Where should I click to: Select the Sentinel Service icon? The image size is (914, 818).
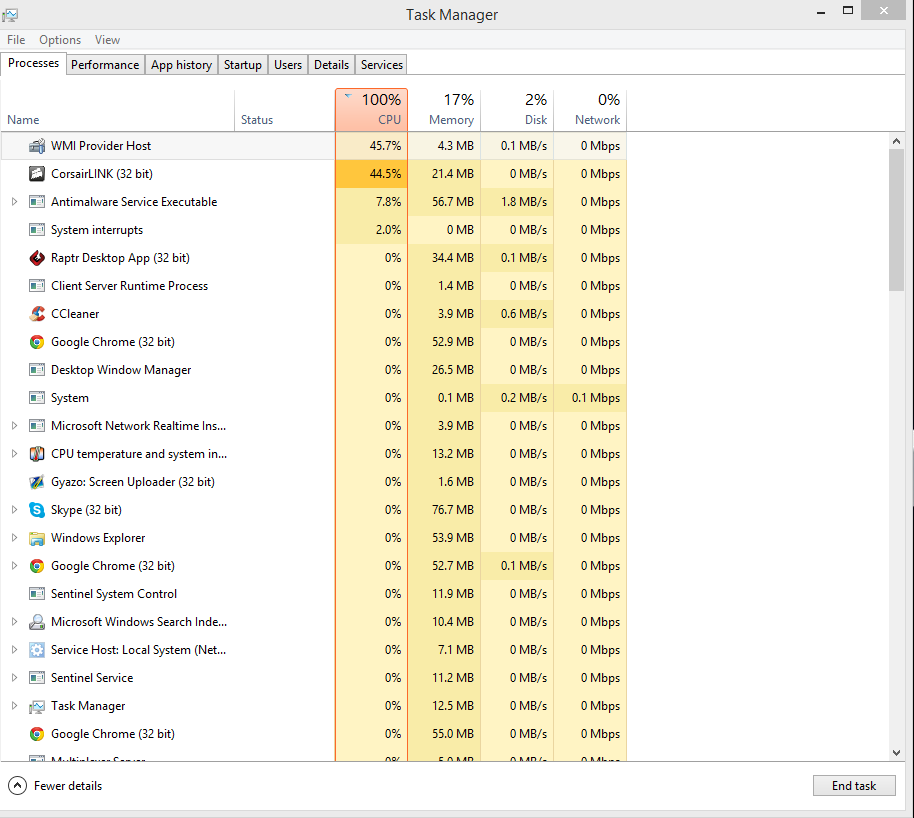click(x=37, y=677)
